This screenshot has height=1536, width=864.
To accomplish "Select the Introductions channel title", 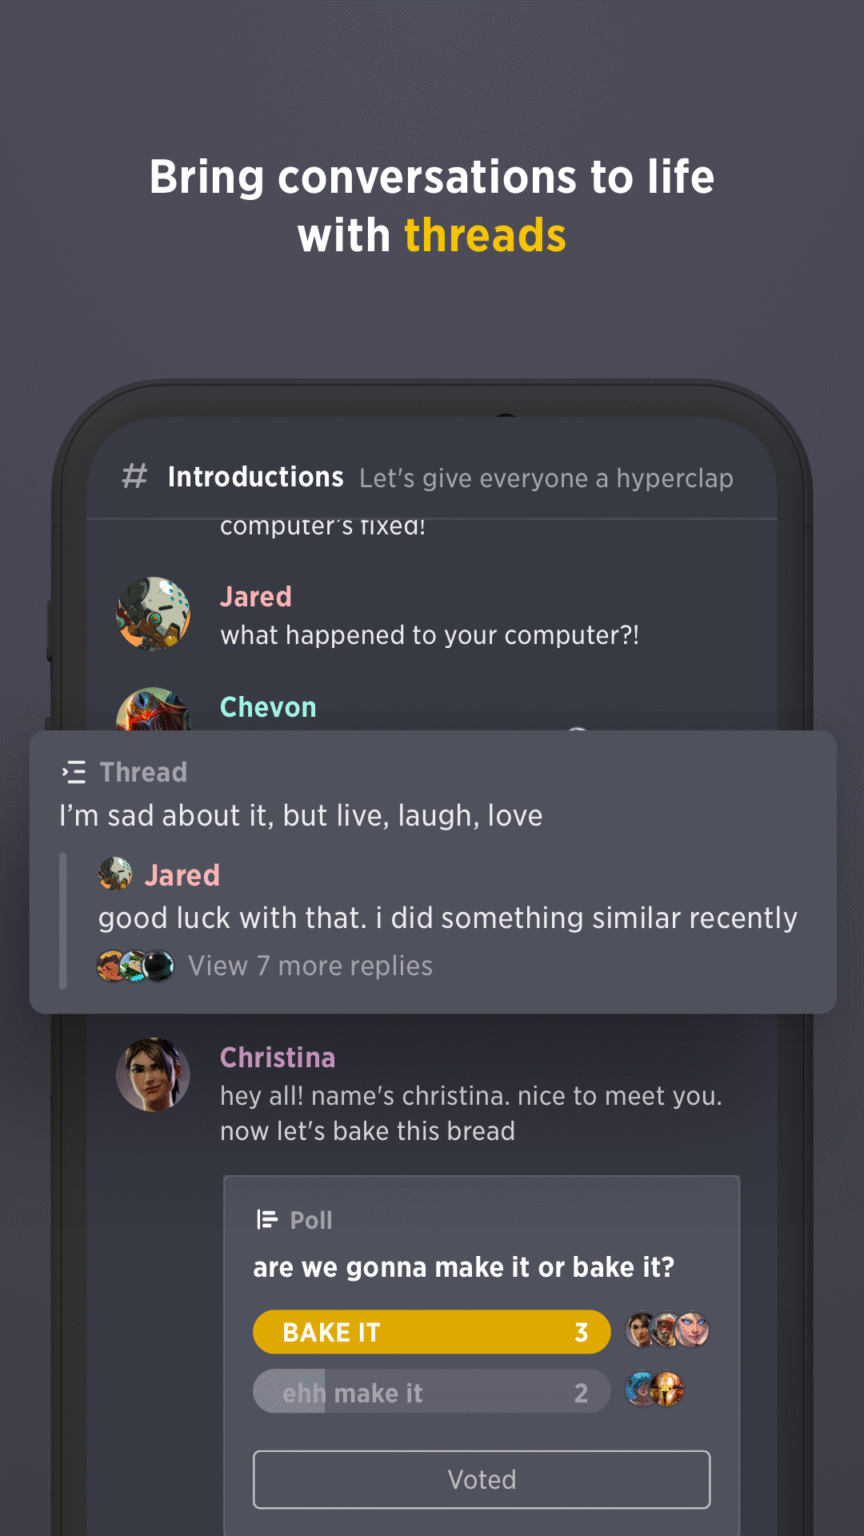I will (x=256, y=477).
